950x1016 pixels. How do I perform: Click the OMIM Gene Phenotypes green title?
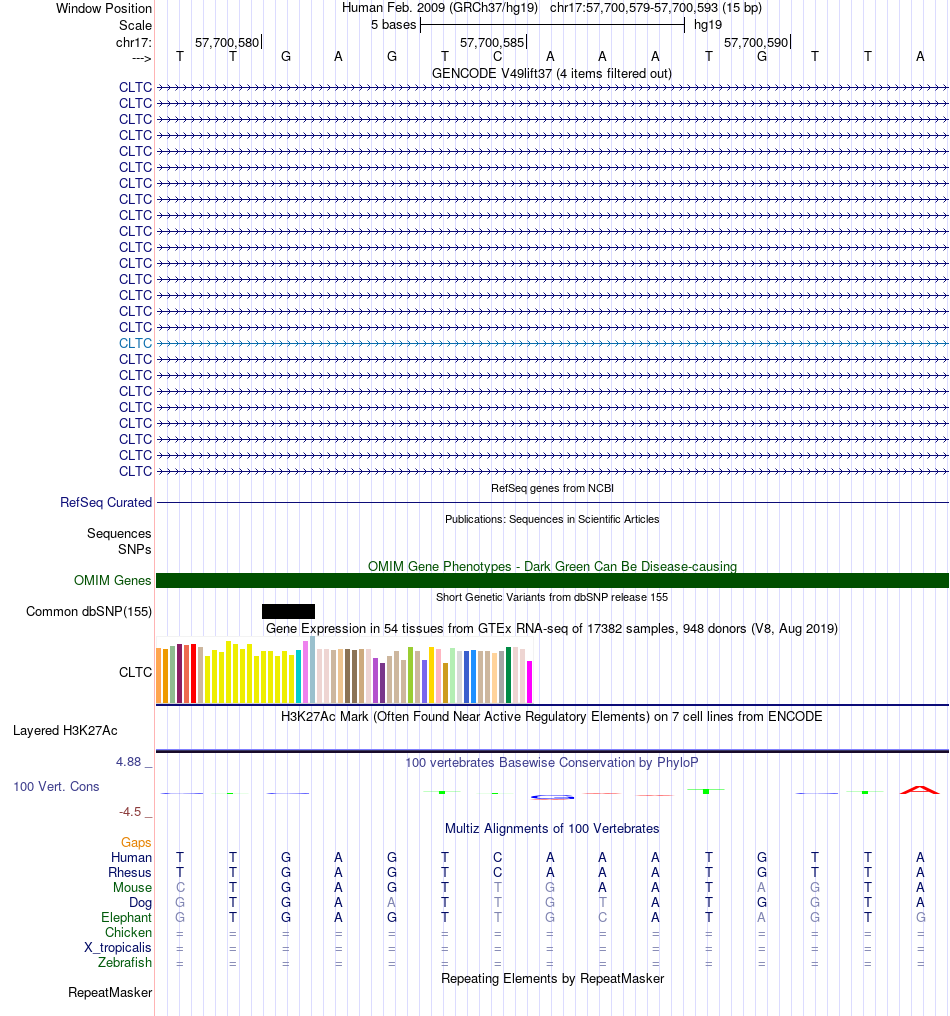pyautogui.click(x=552, y=567)
